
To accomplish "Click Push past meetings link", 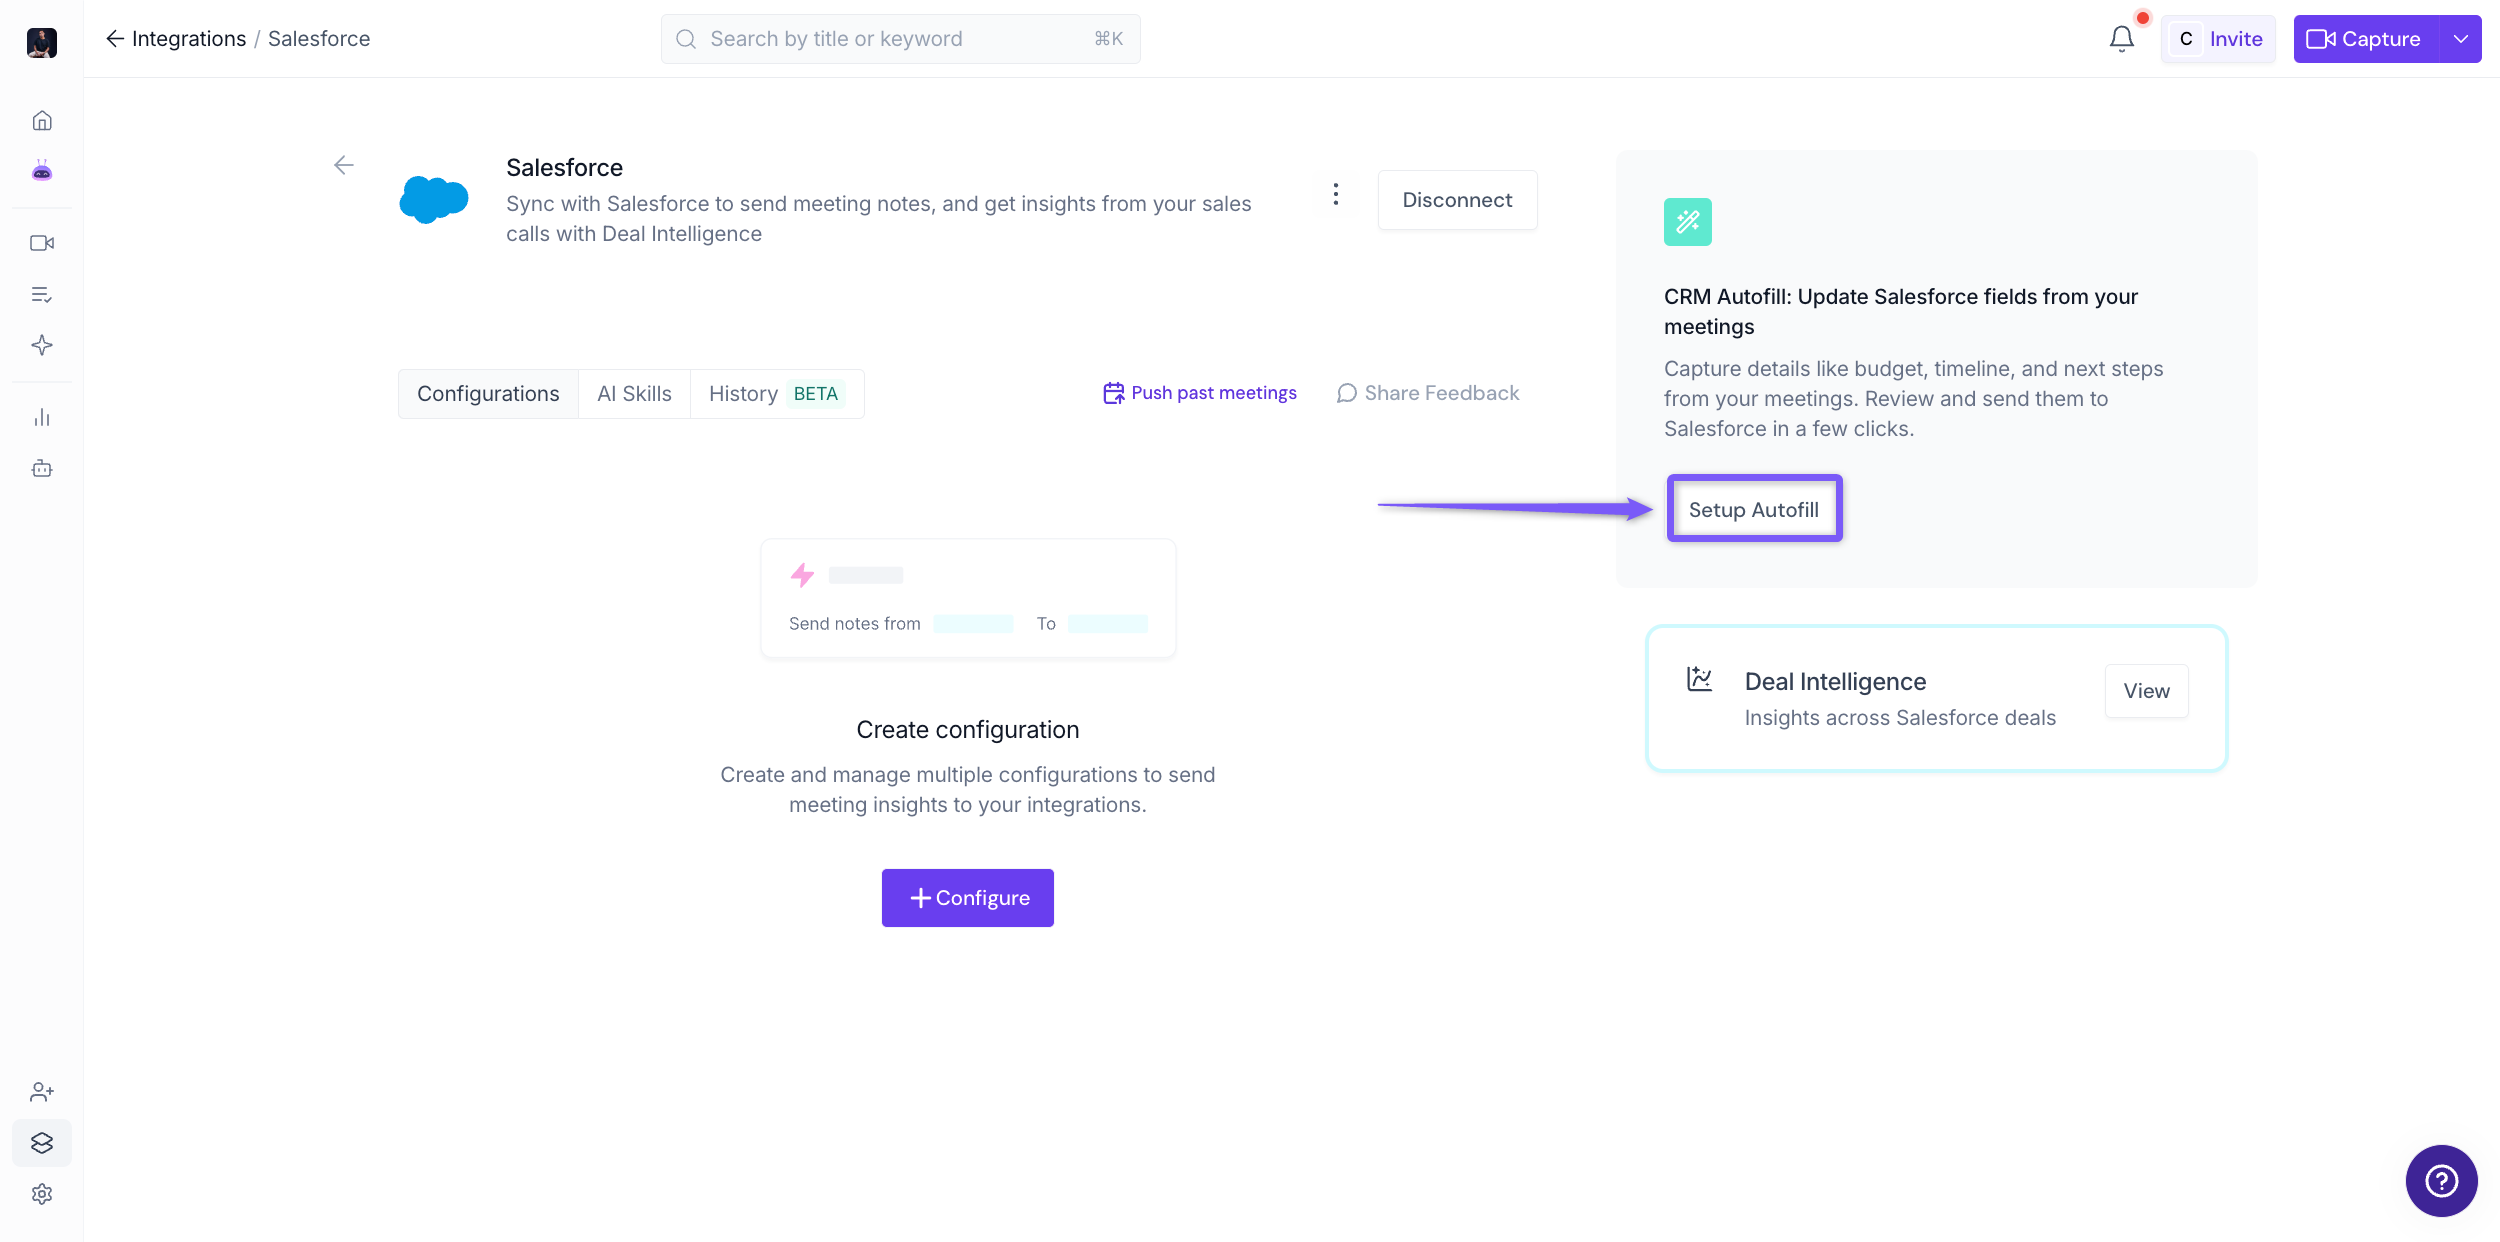I will (x=1200, y=393).
